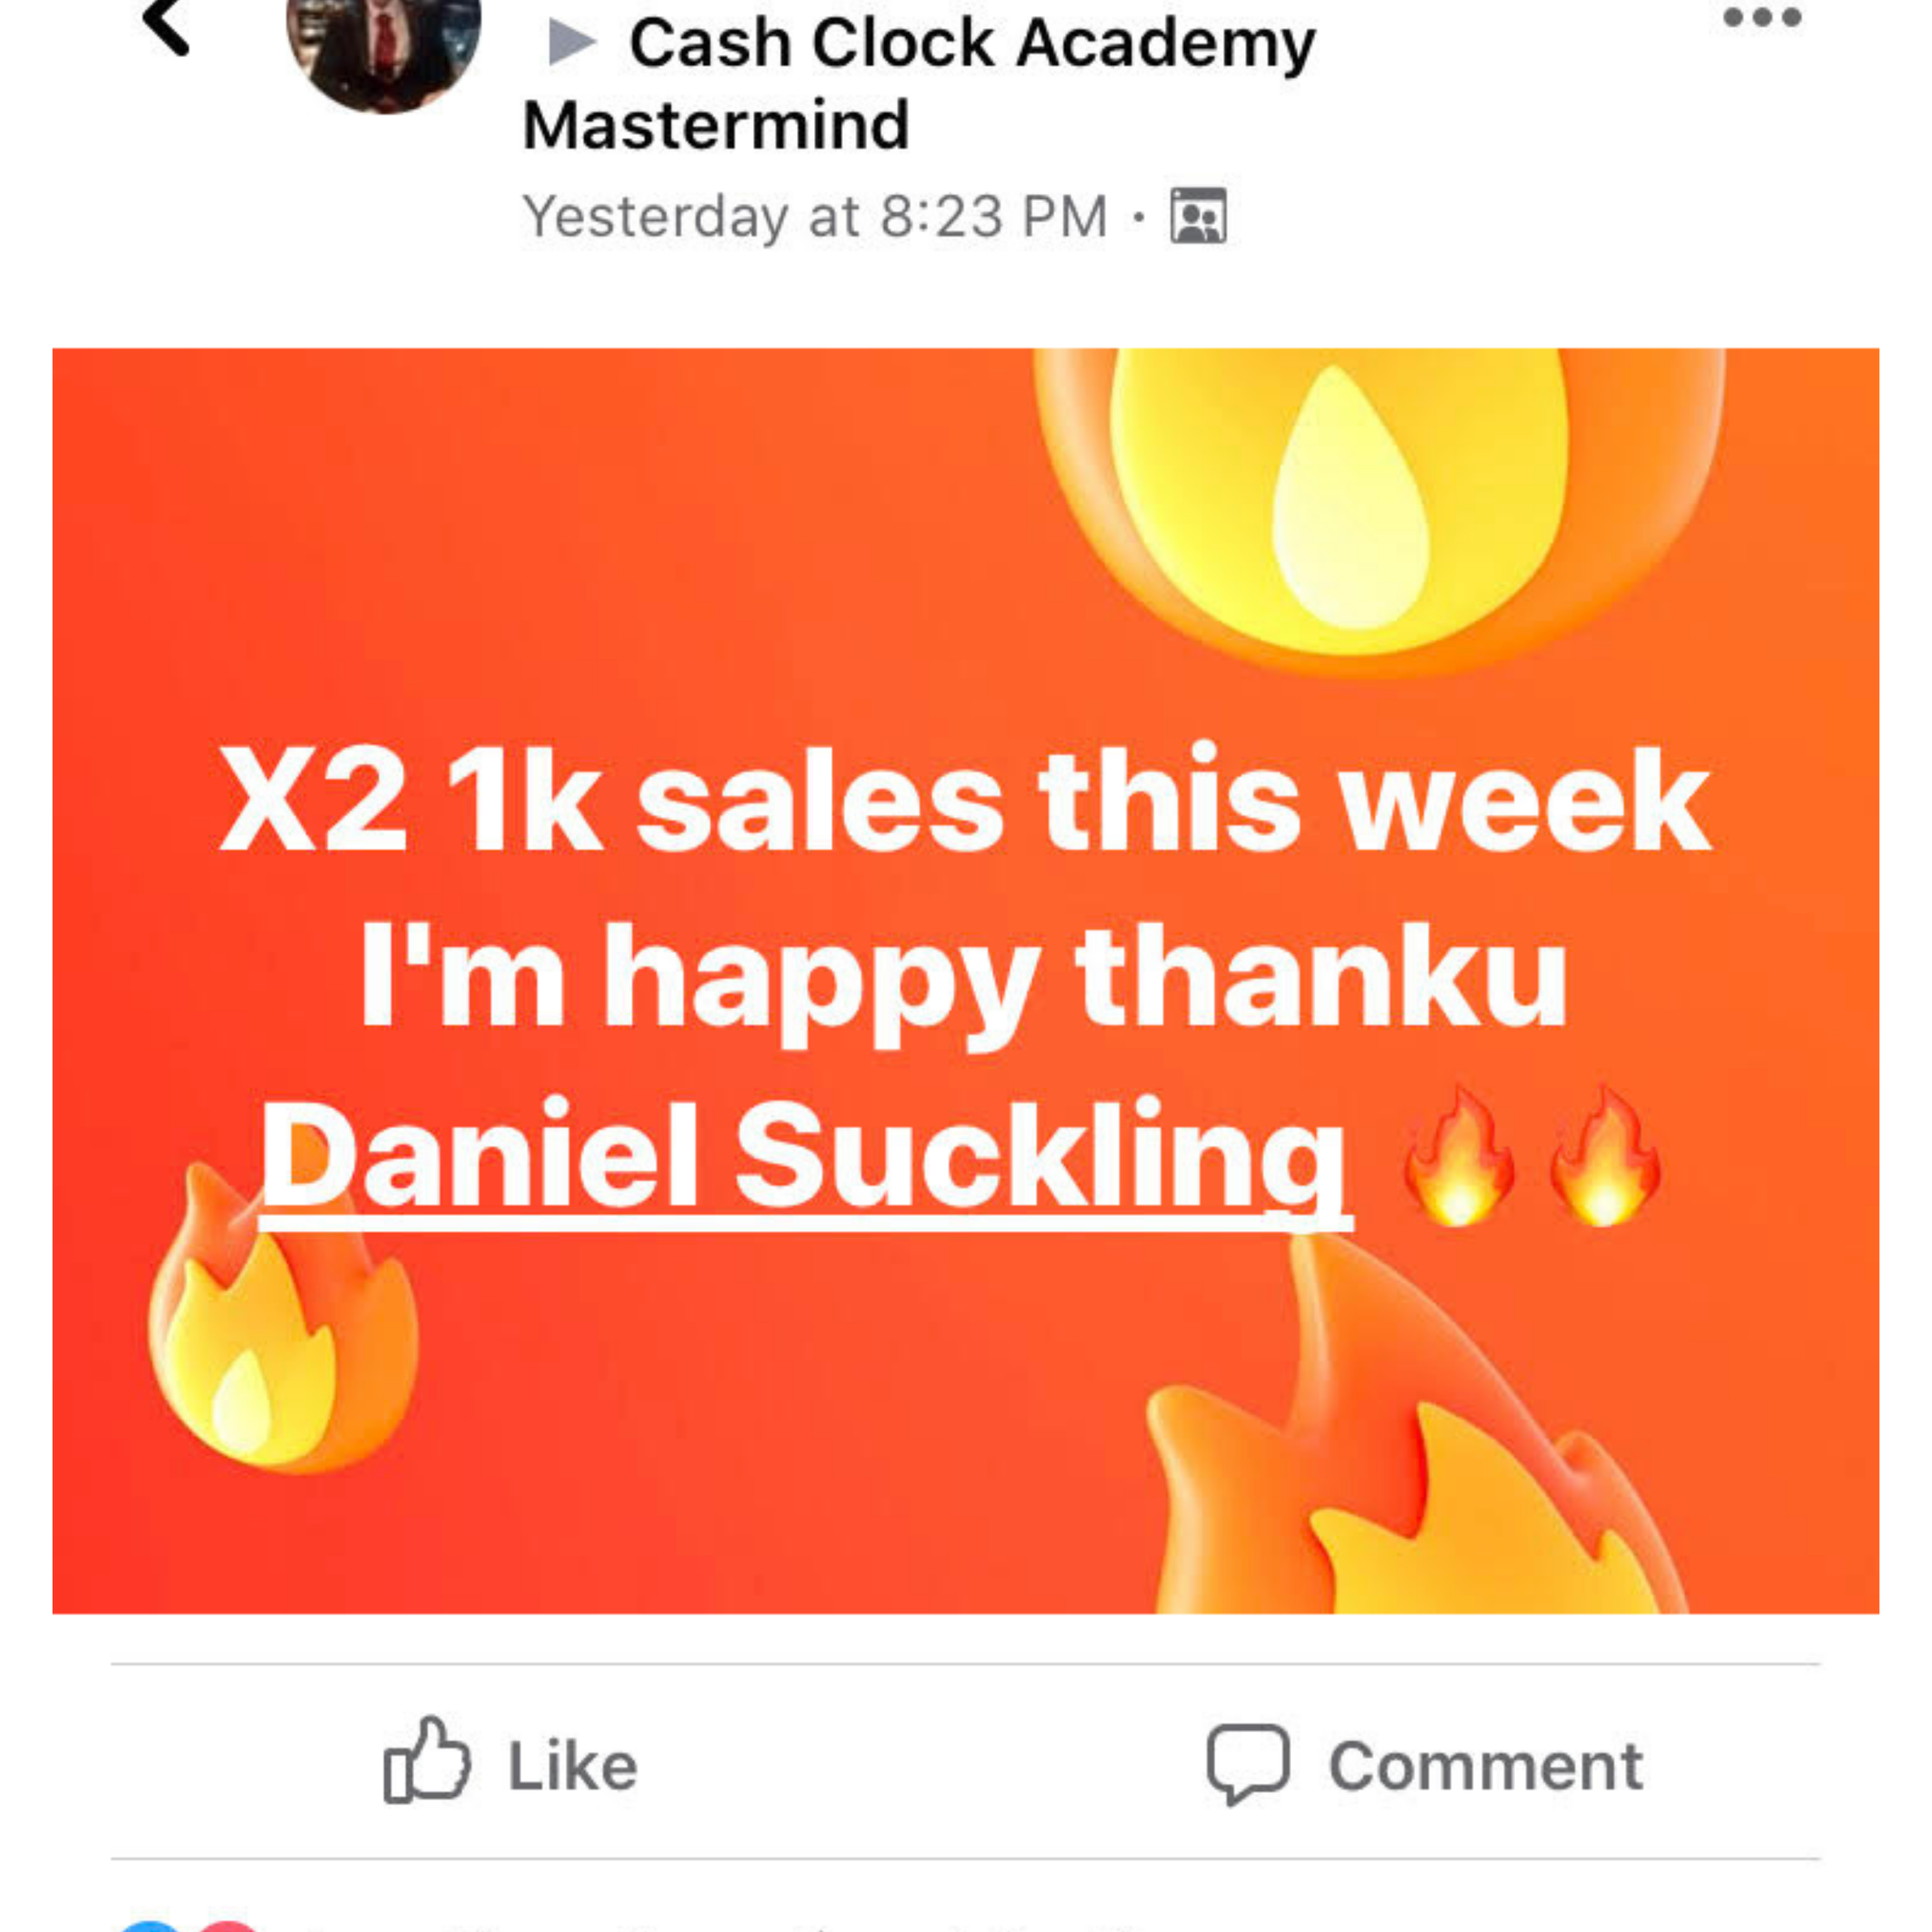Click the group members privacy icon
The height and width of the screenshot is (1932, 1932).
pyautogui.click(x=1198, y=215)
